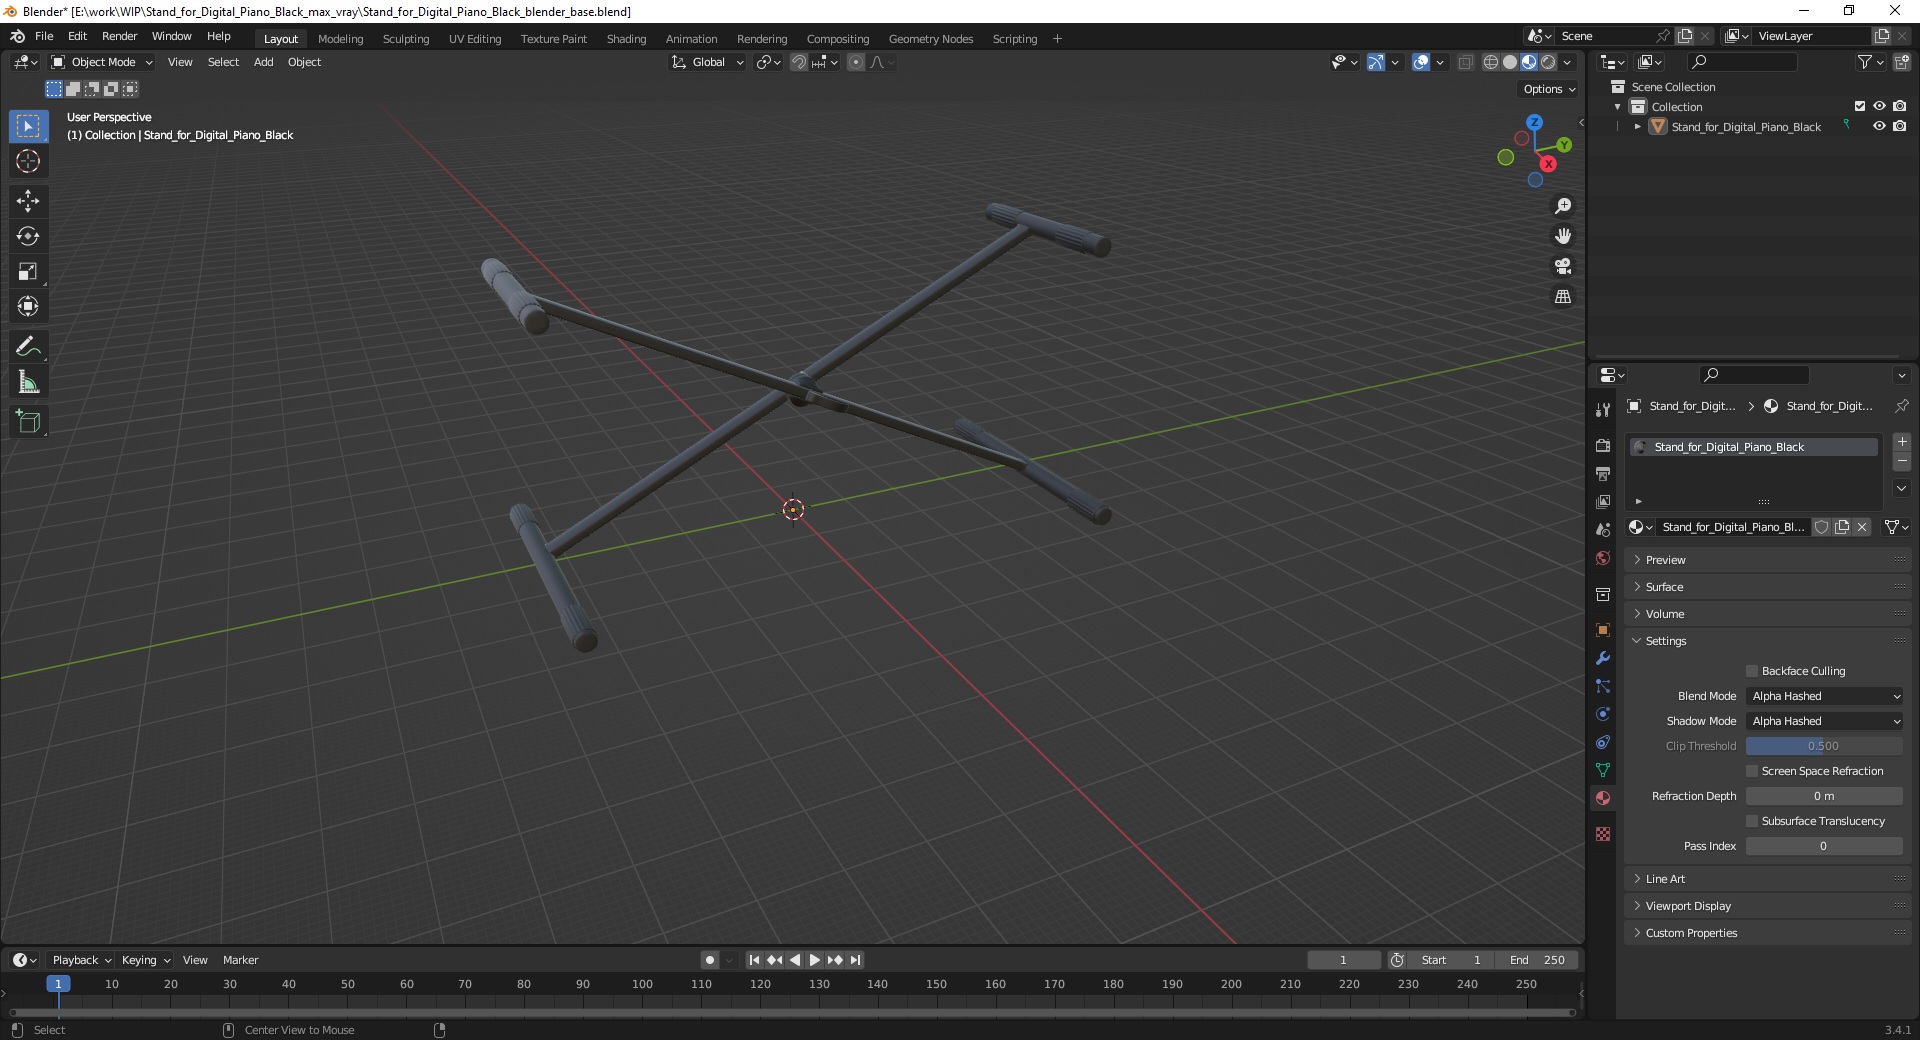Open the View Layer properties tab
Screen dimensions: 1920x1040
[x=1603, y=501]
